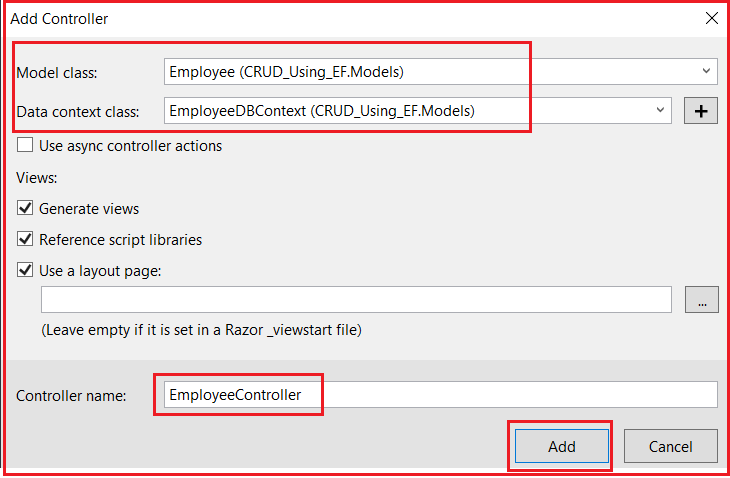Expand the Model class dropdown arrow

point(706,71)
